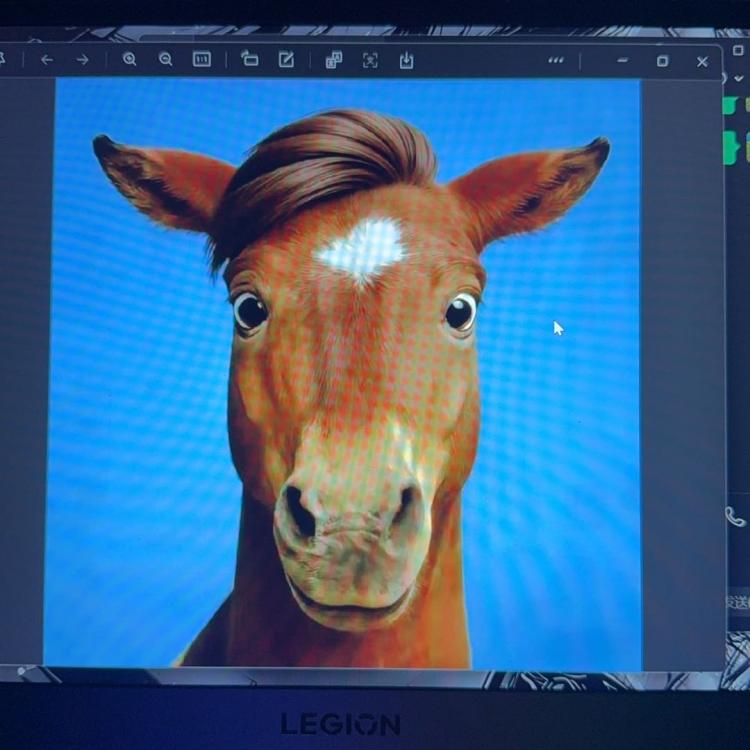Go to the previous image with left arrow
750x750 pixels.
(x=47, y=60)
